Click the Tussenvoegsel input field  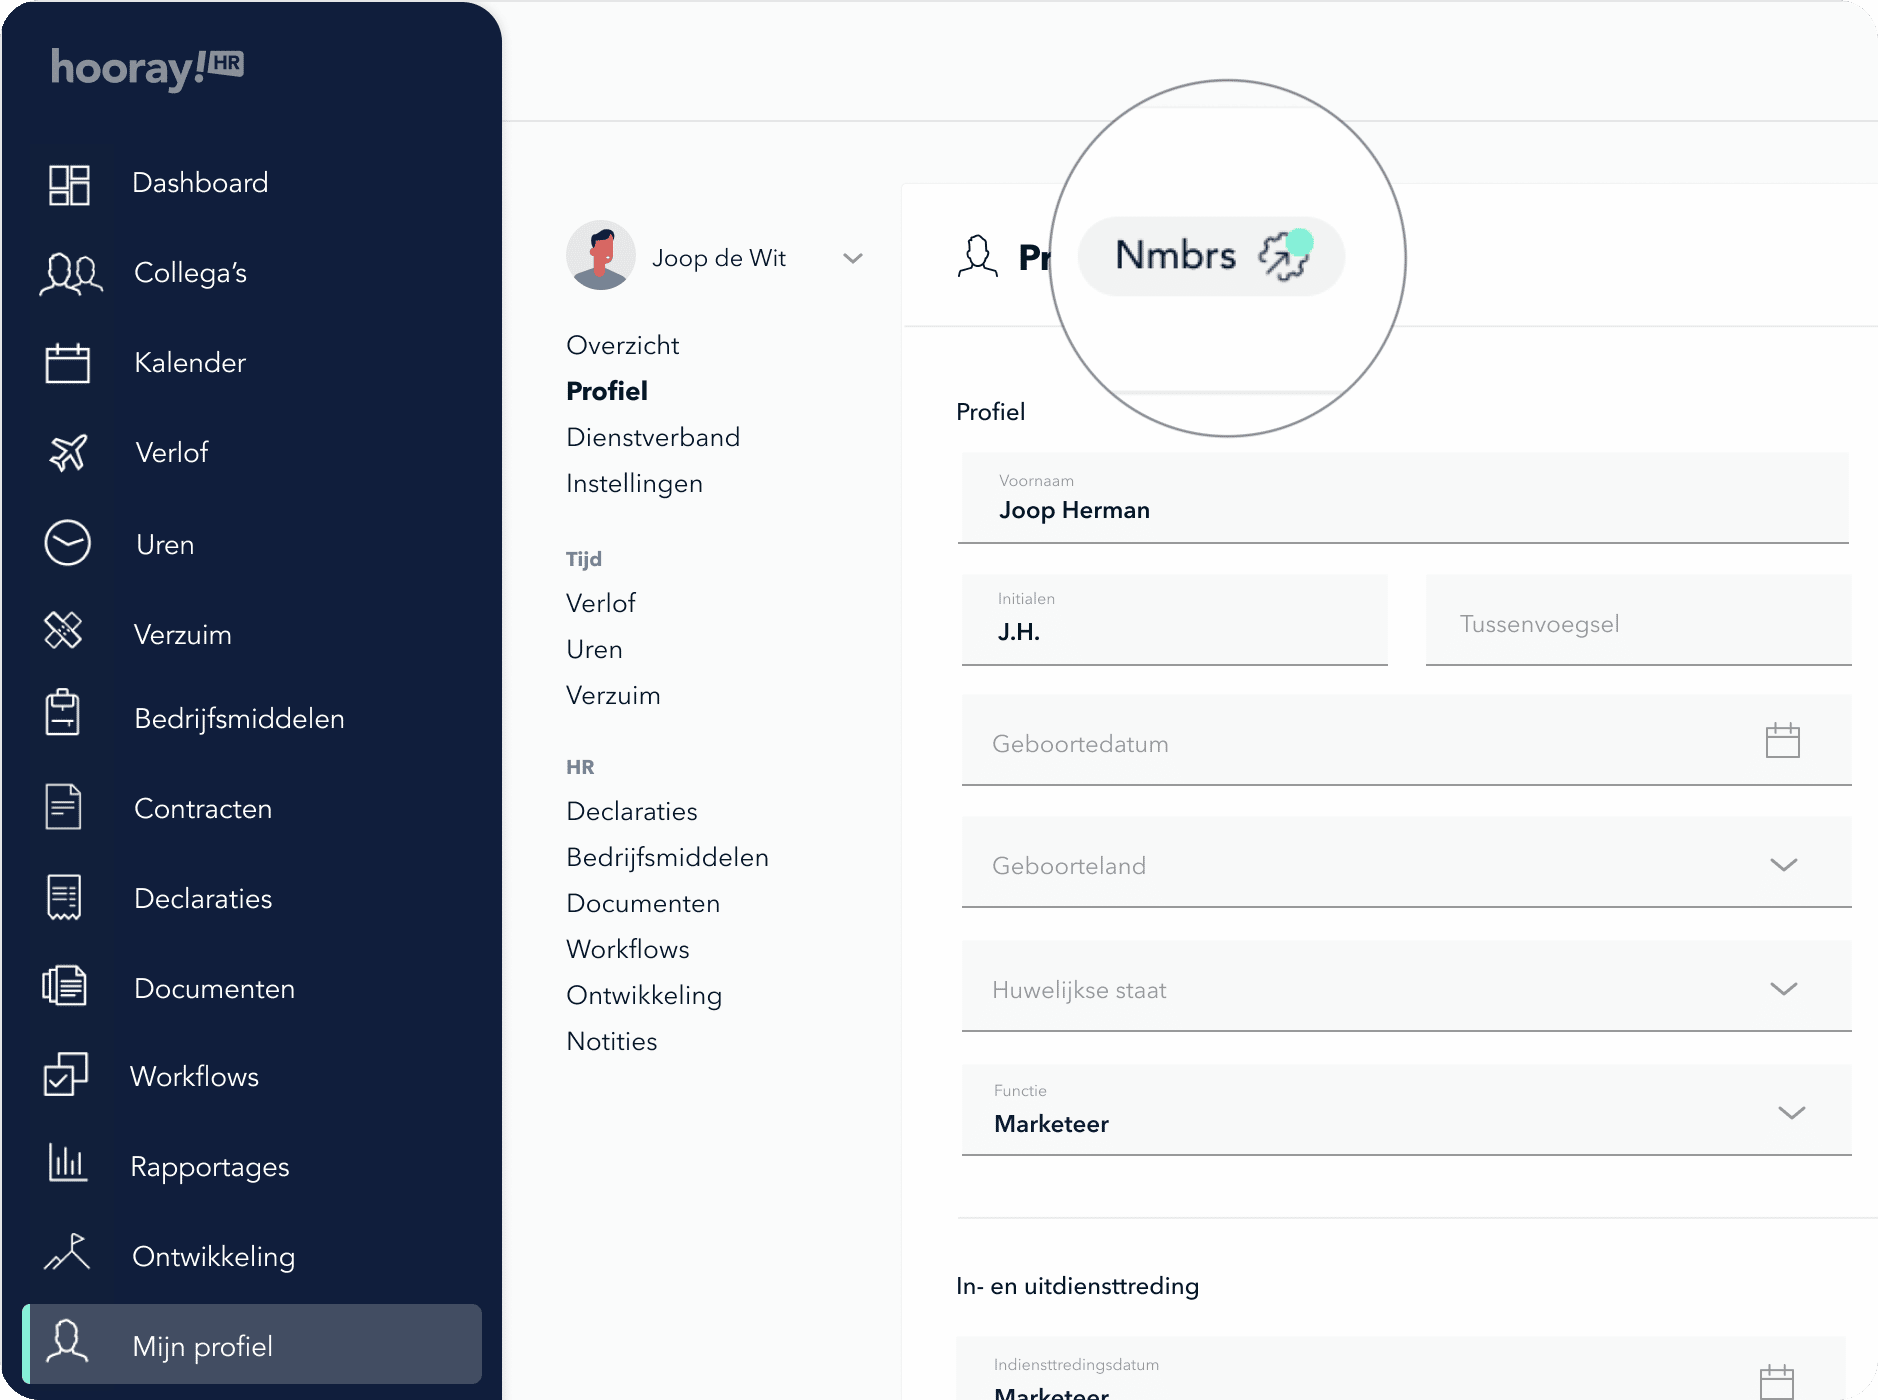click(x=1639, y=620)
